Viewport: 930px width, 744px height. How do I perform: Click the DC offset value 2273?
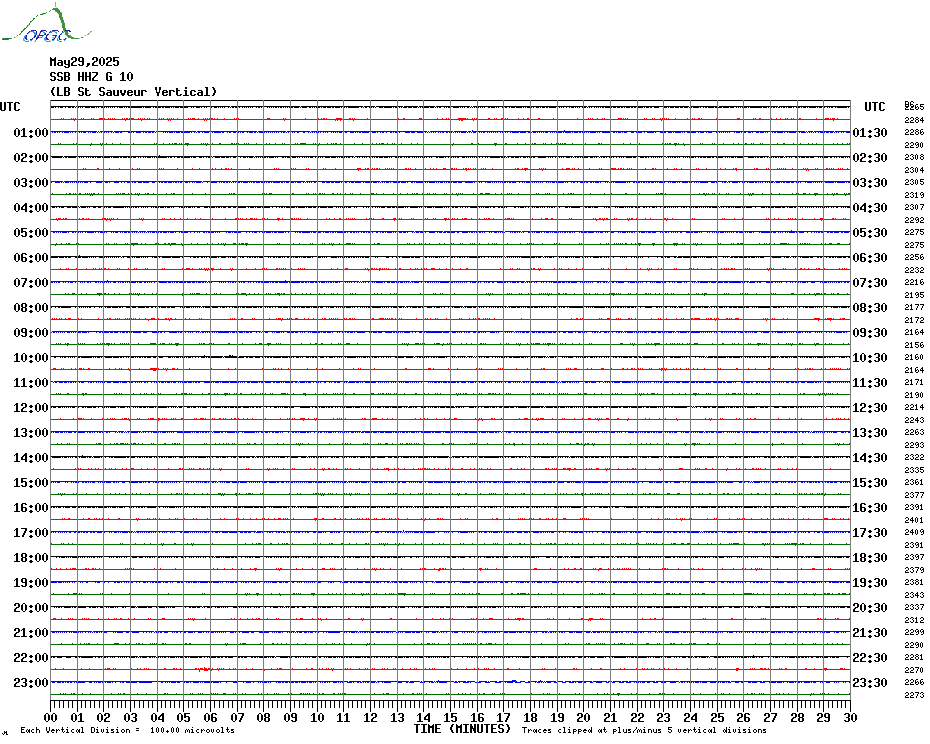914,695
